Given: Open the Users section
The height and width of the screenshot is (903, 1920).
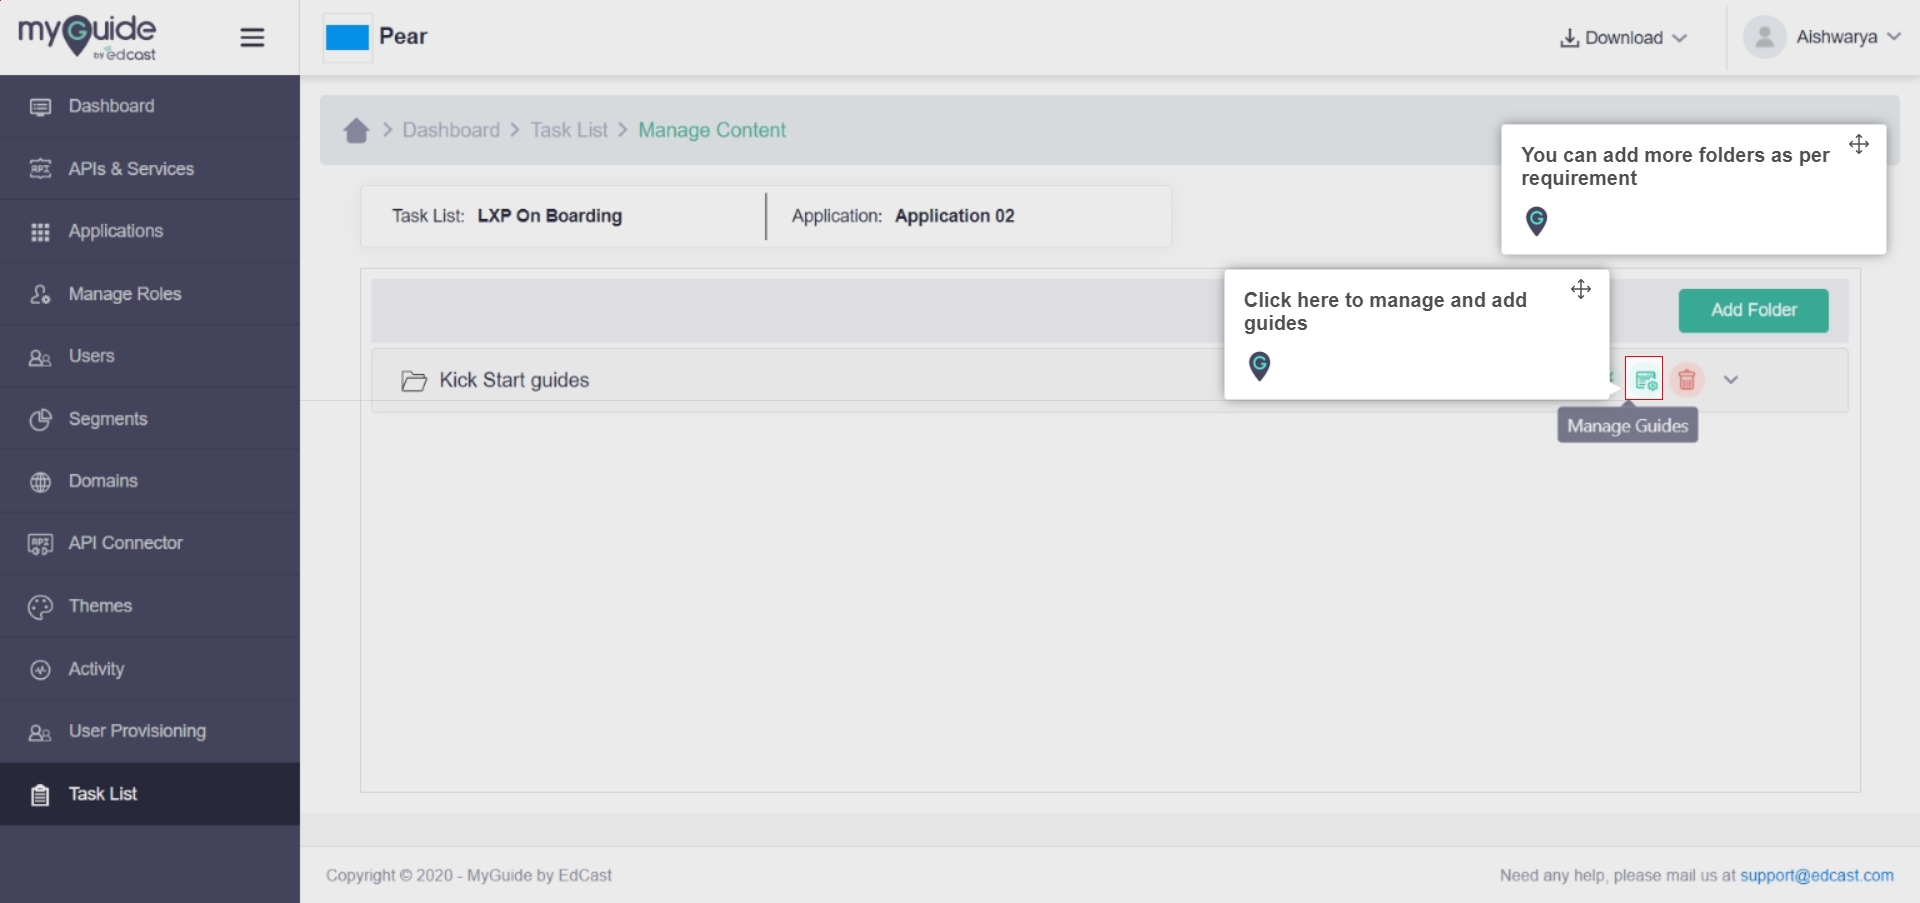Looking at the screenshot, I should coord(150,356).
